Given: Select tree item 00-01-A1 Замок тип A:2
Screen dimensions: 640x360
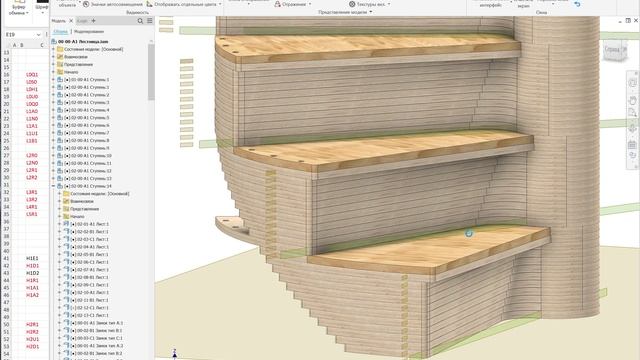Looking at the screenshot, I should coord(97,346).
